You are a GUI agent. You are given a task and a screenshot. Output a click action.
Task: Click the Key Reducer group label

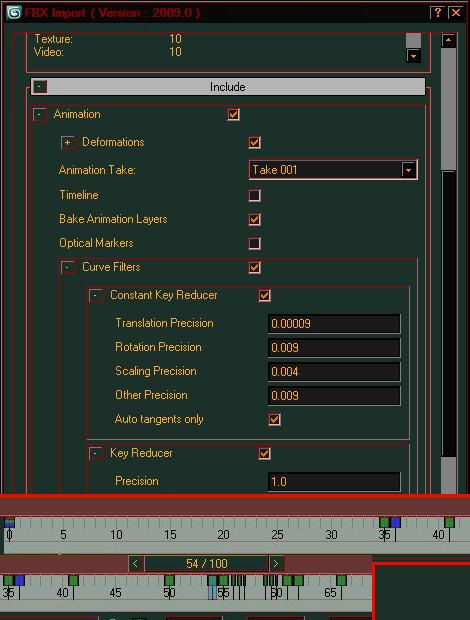click(x=141, y=453)
